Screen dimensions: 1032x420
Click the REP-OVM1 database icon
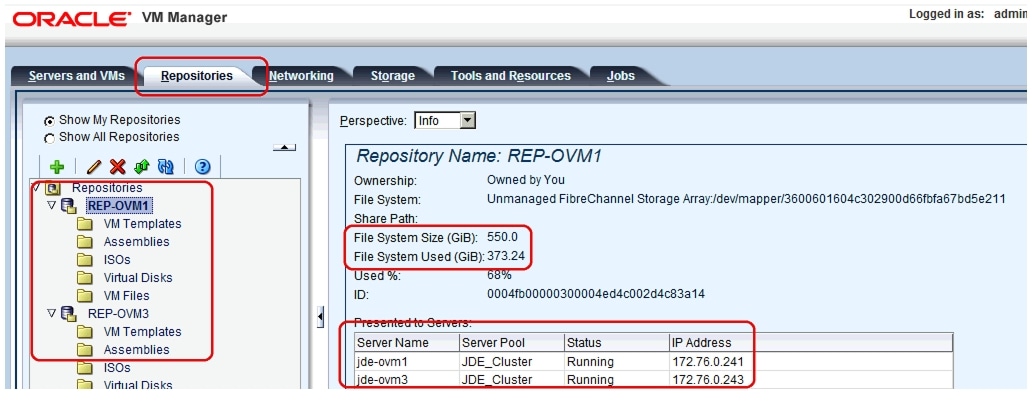(68, 206)
